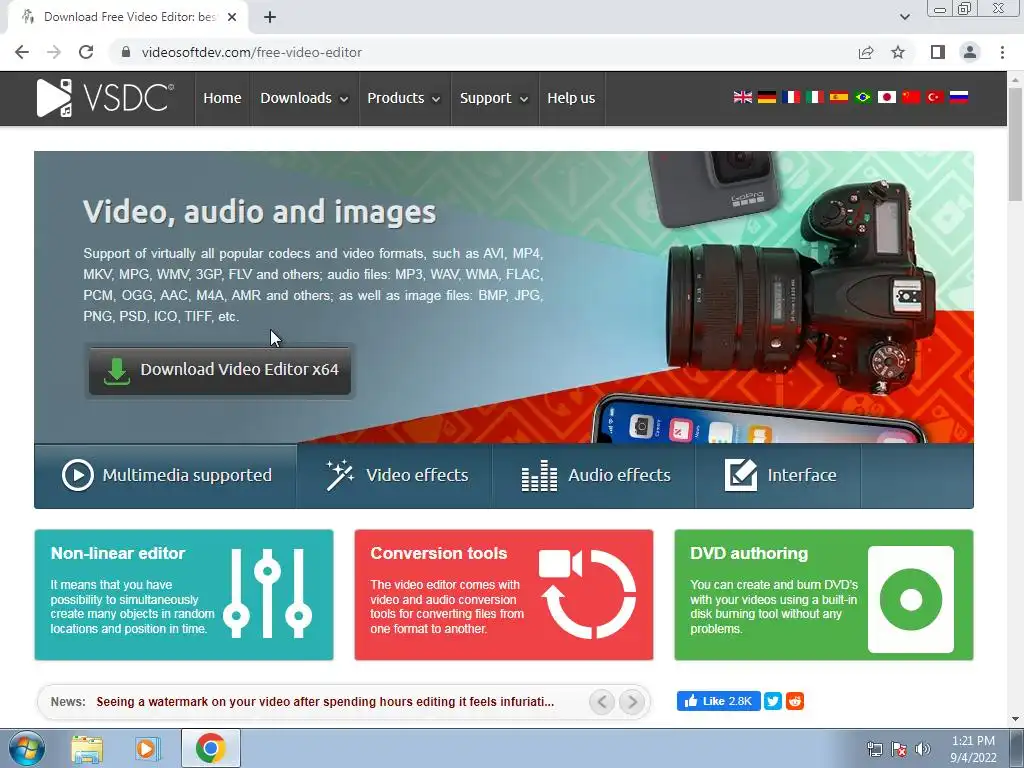Screen dimensions: 1024x768
Task: Click the Facebook Like 2.8K button
Action: point(718,701)
